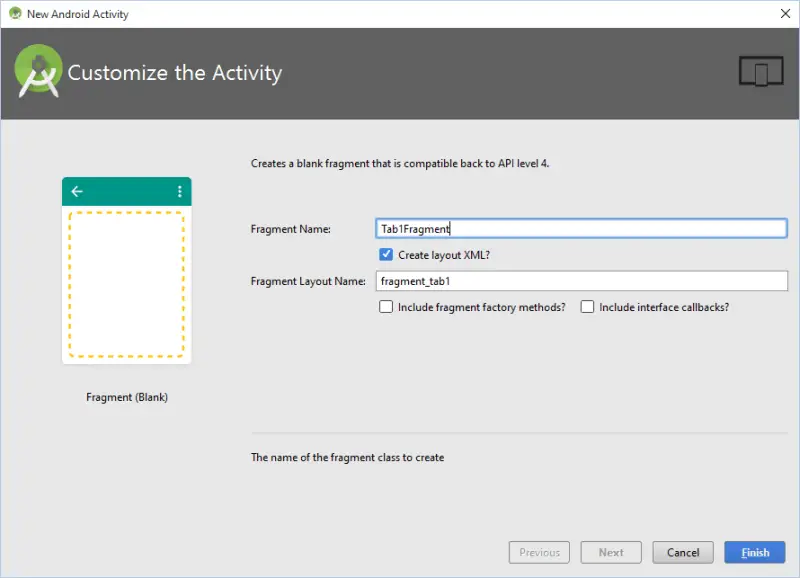Viewport: 800px width, 578px height.
Task: Click the Next button
Action: (611, 552)
